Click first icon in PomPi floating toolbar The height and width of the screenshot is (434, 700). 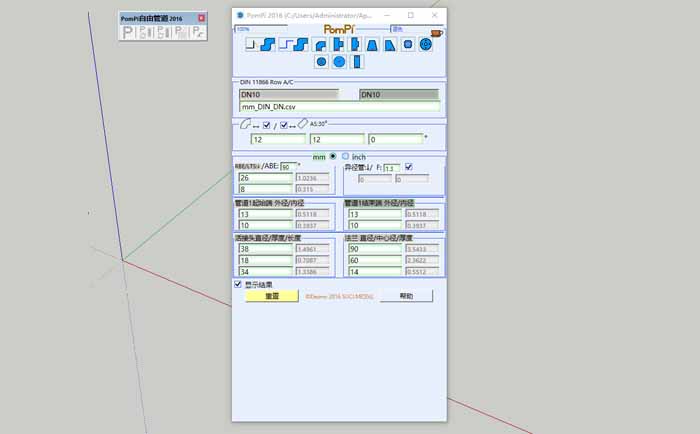pos(128,33)
